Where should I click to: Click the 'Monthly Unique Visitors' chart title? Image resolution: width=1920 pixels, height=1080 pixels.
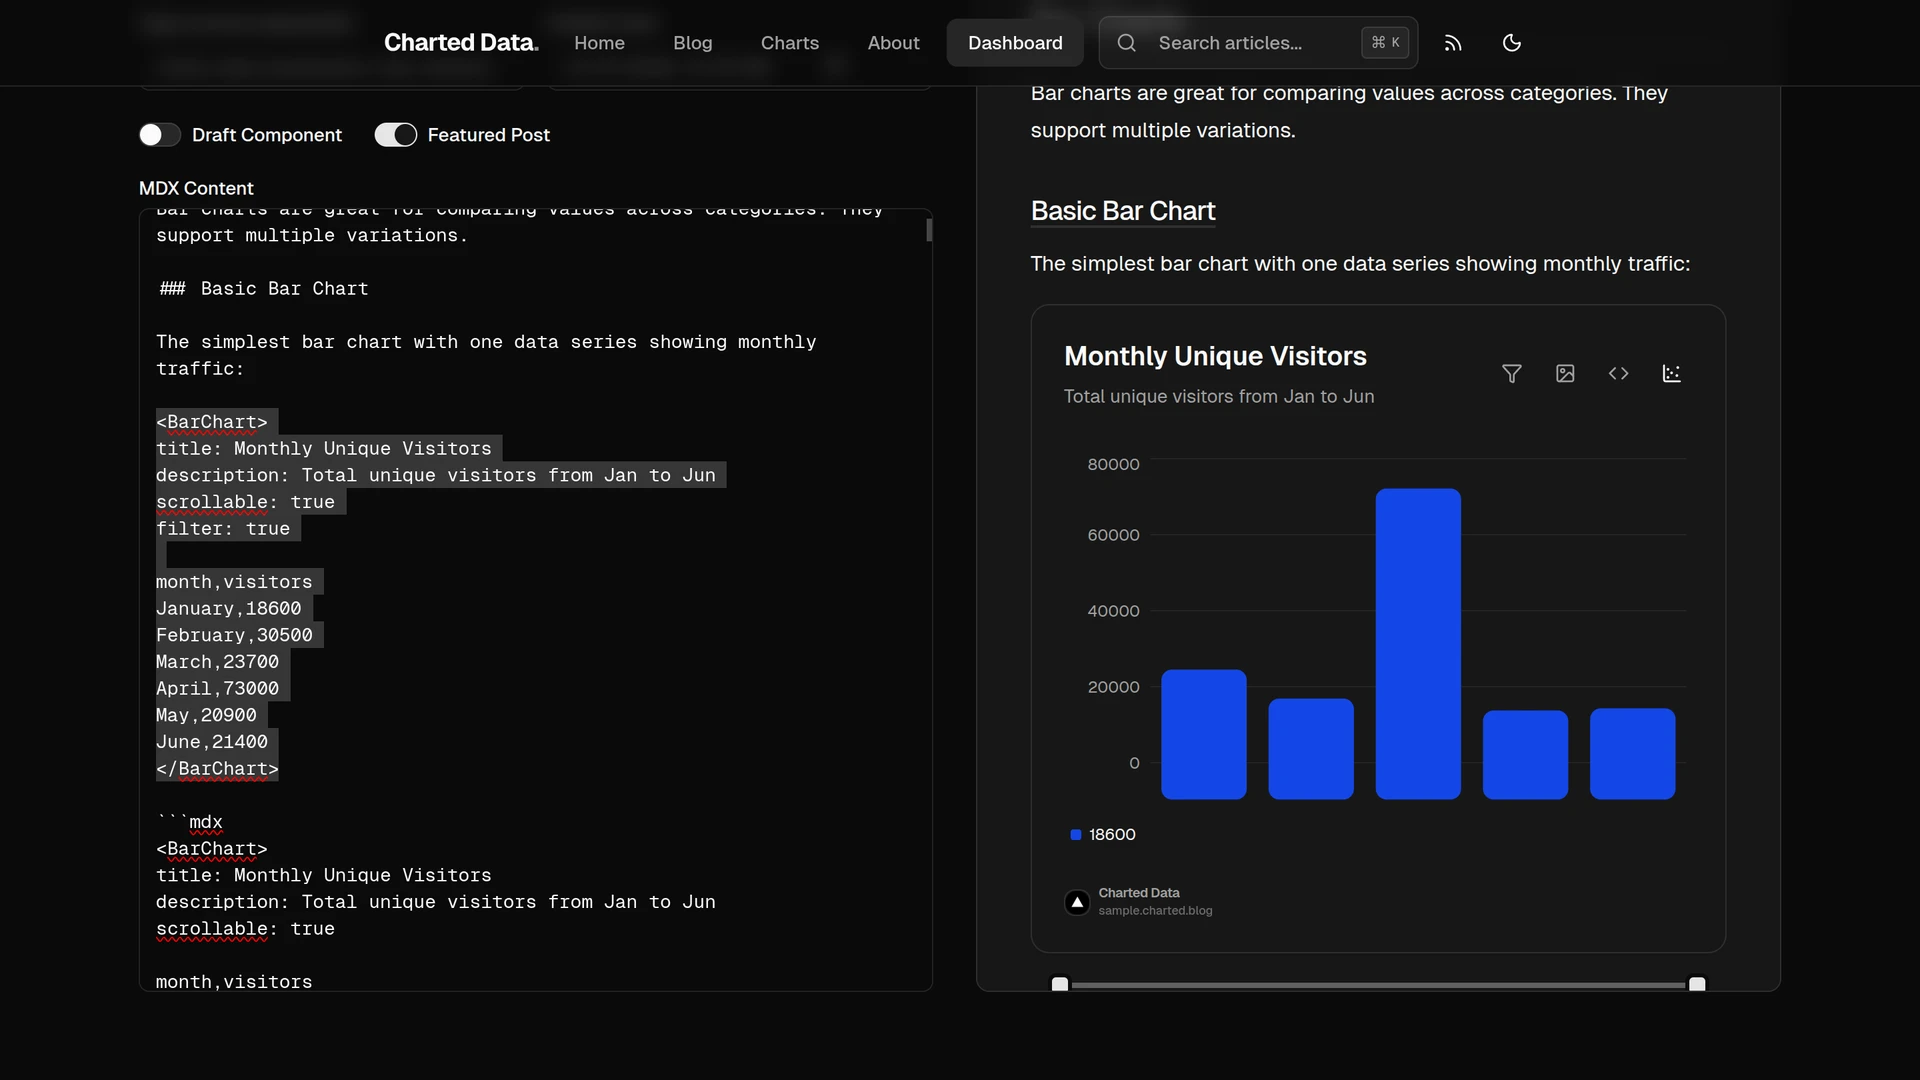tap(1215, 356)
